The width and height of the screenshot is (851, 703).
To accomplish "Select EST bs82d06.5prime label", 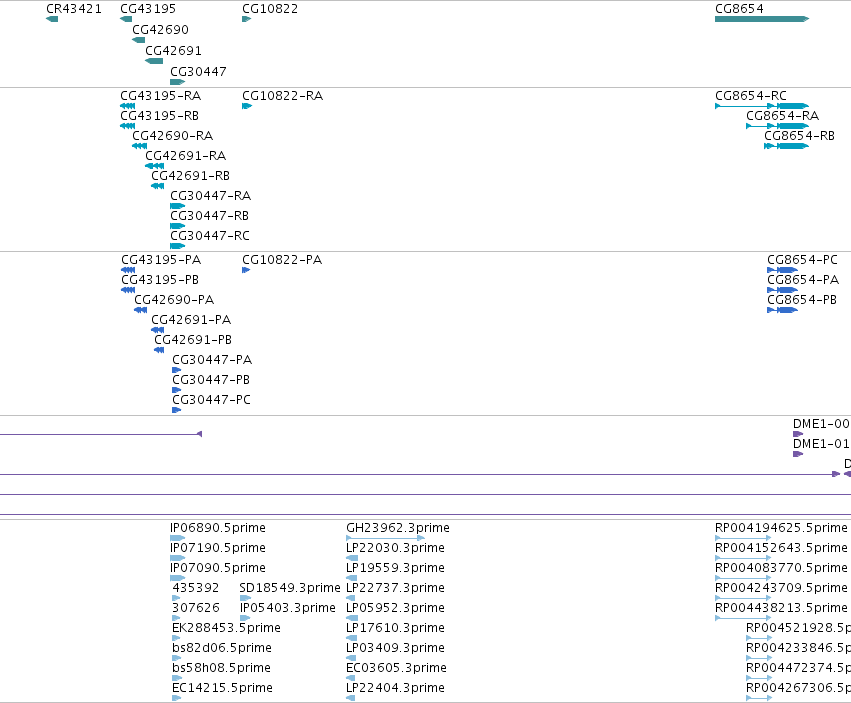I will point(222,649).
